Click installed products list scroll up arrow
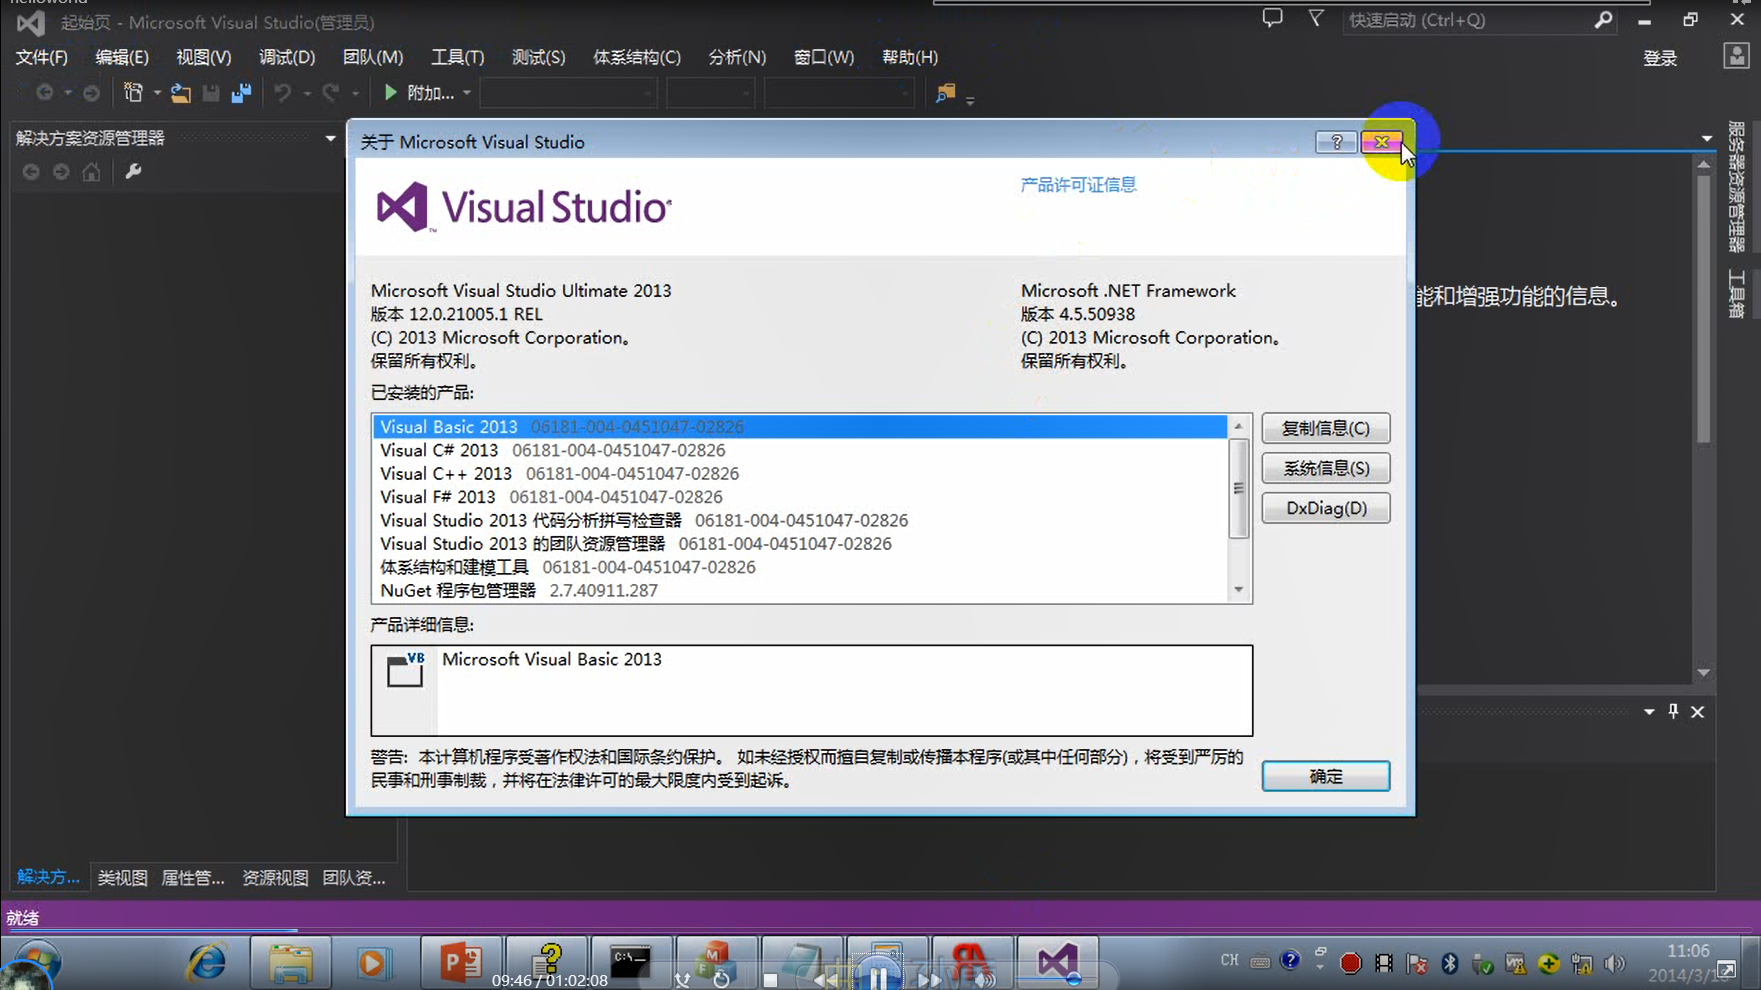 pos(1238,426)
